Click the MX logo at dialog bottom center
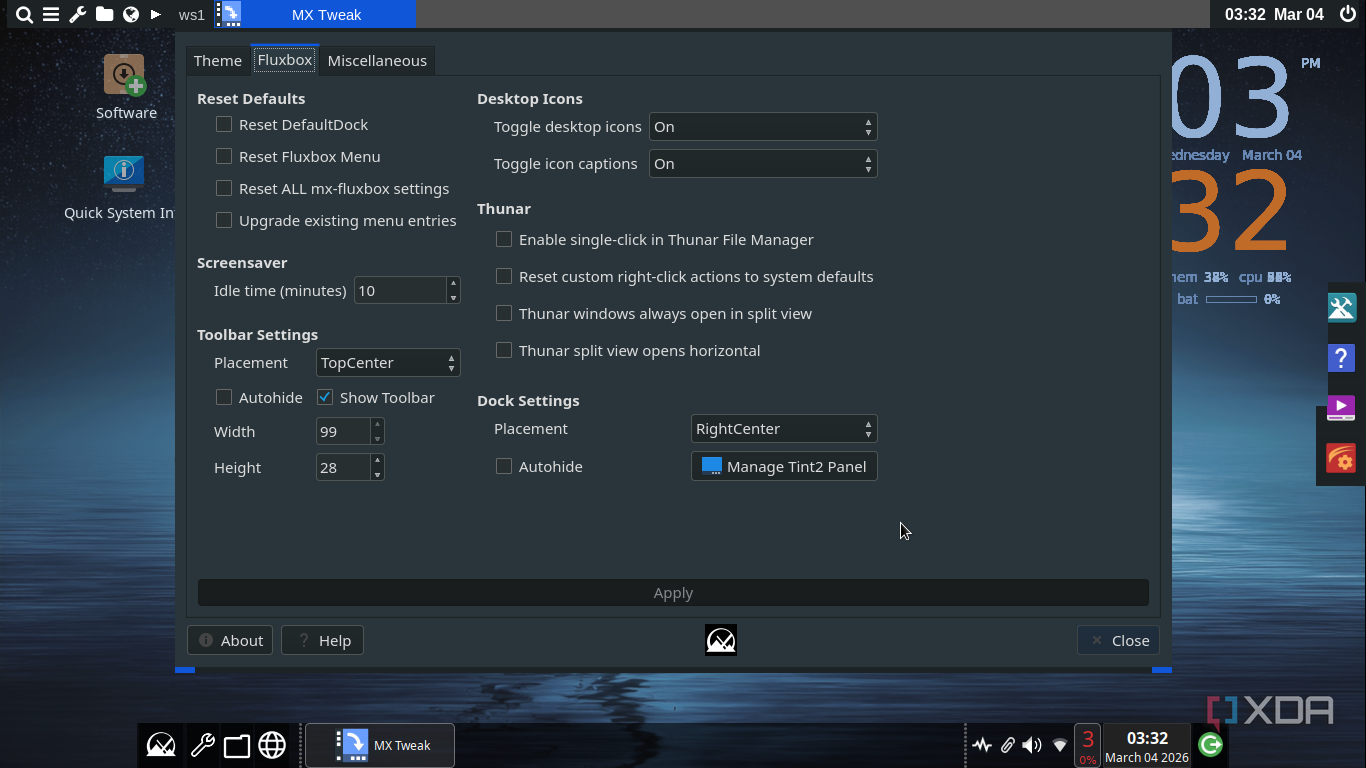The width and height of the screenshot is (1366, 768). click(721, 640)
